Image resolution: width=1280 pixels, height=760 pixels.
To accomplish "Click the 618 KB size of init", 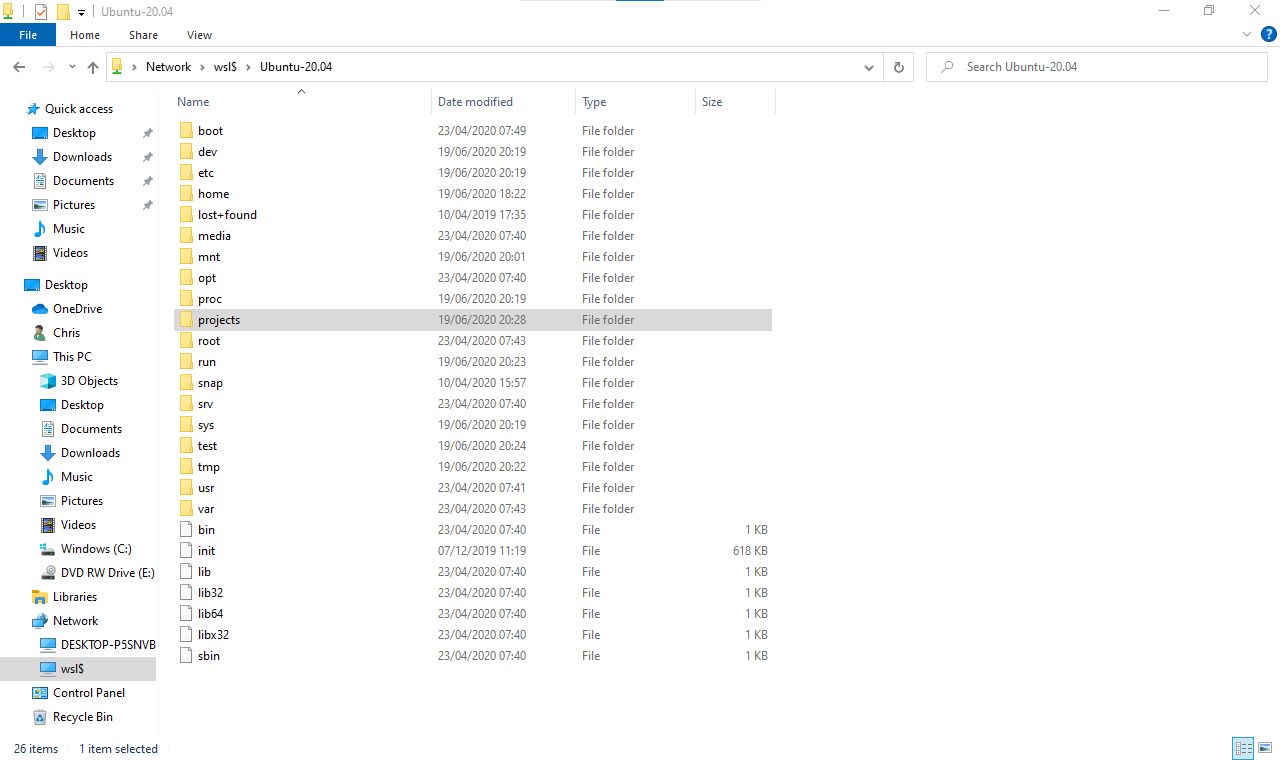I will [x=750, y=551].
